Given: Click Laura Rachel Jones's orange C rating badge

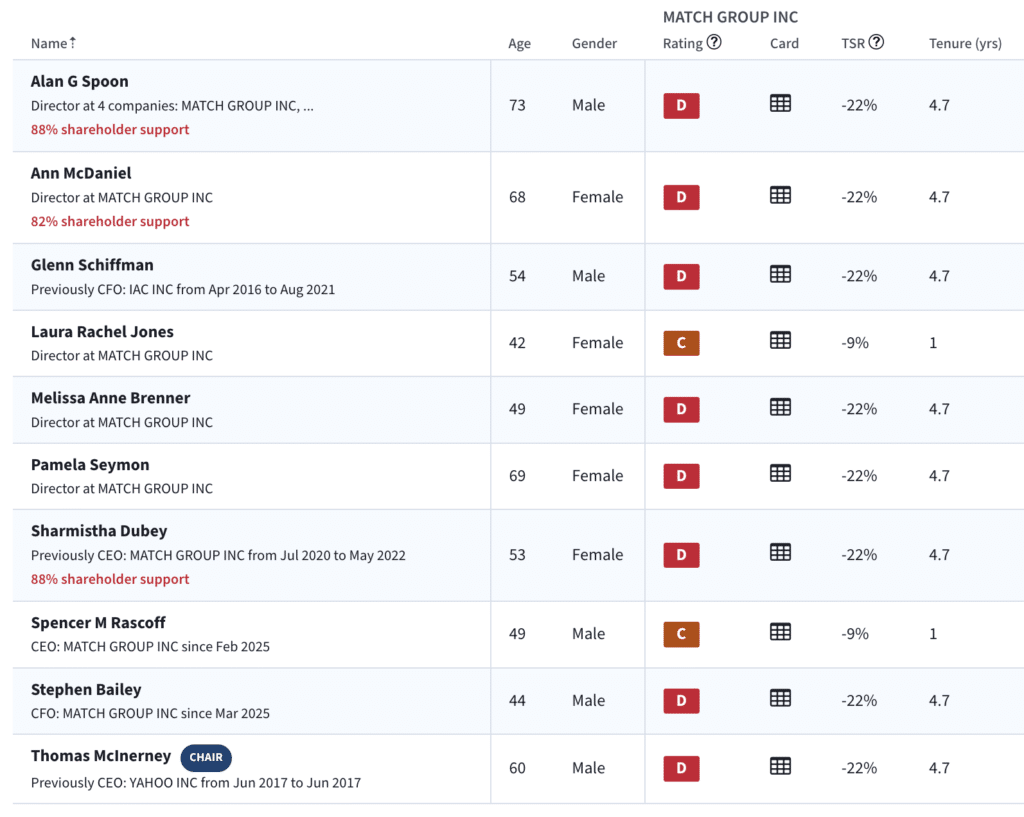Looking at the screenshot, I should [681, 343].
